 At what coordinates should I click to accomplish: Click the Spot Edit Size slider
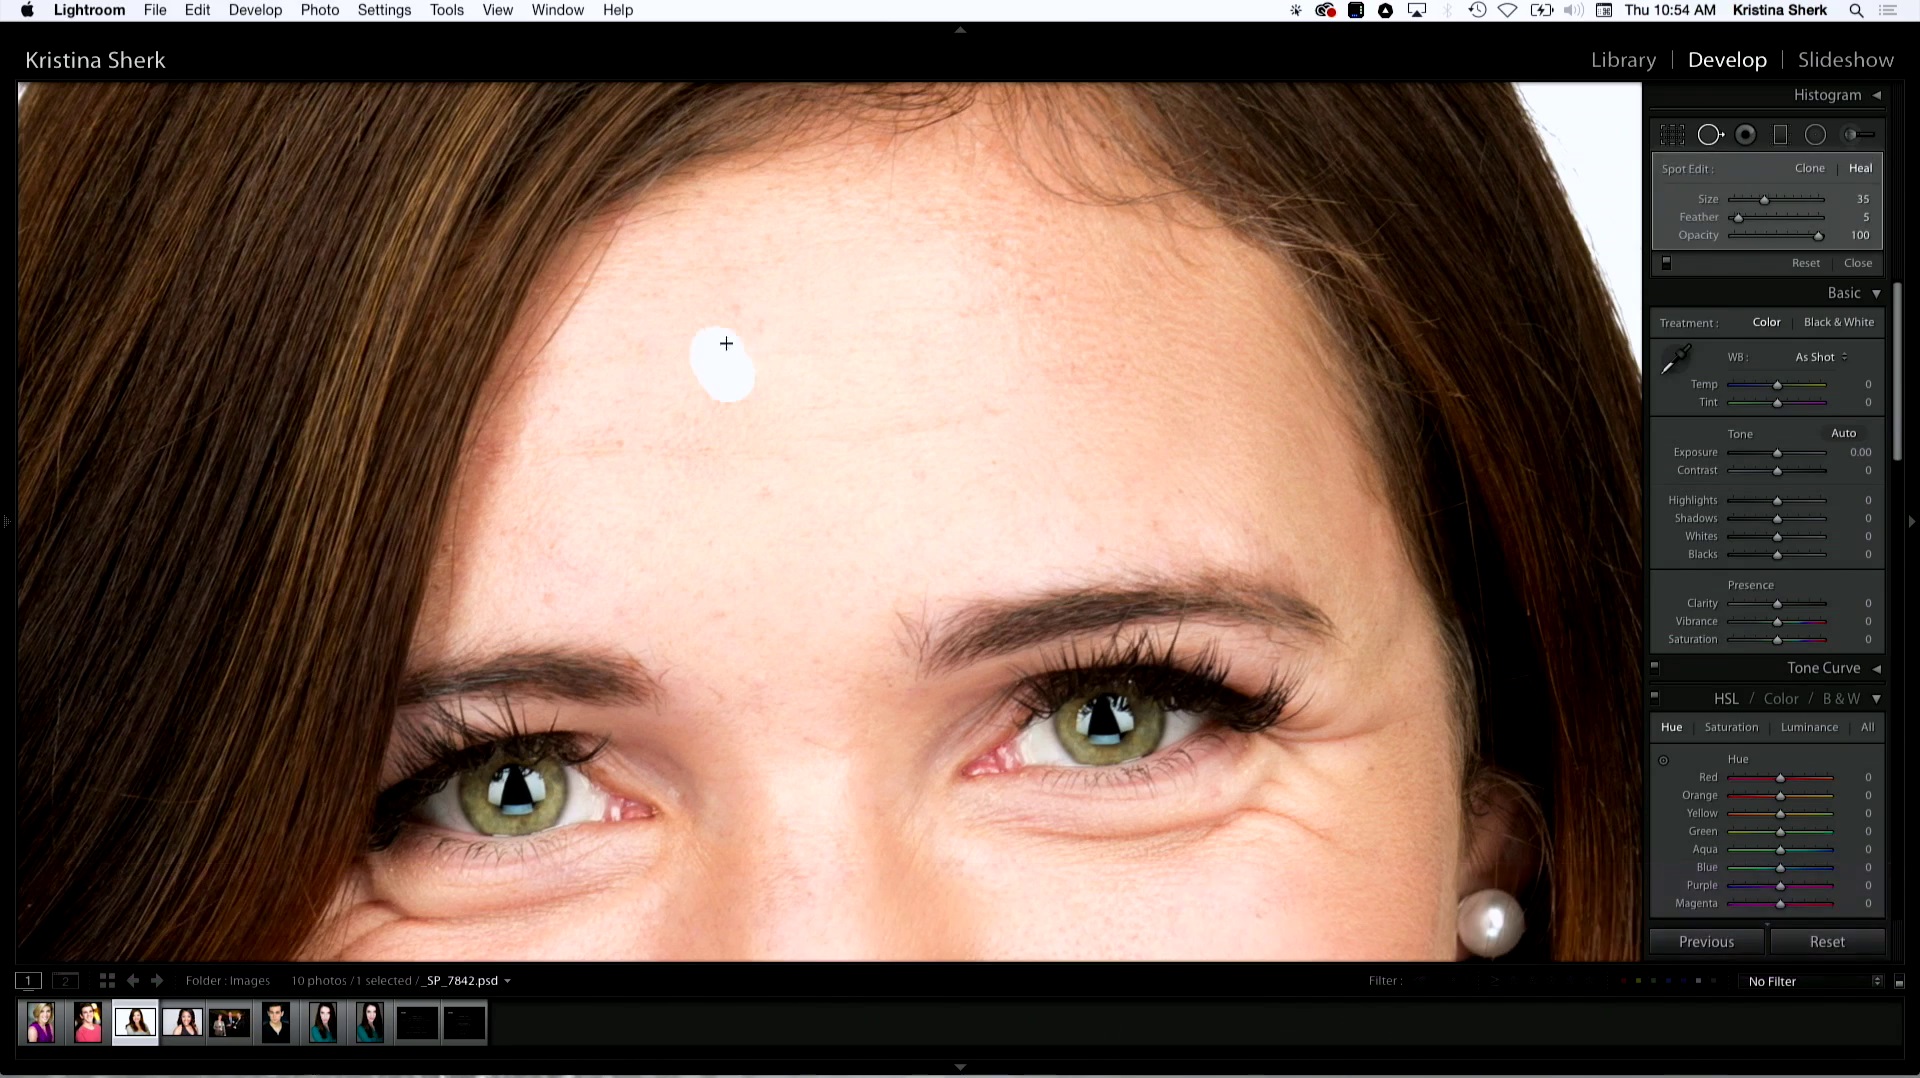1776,199
